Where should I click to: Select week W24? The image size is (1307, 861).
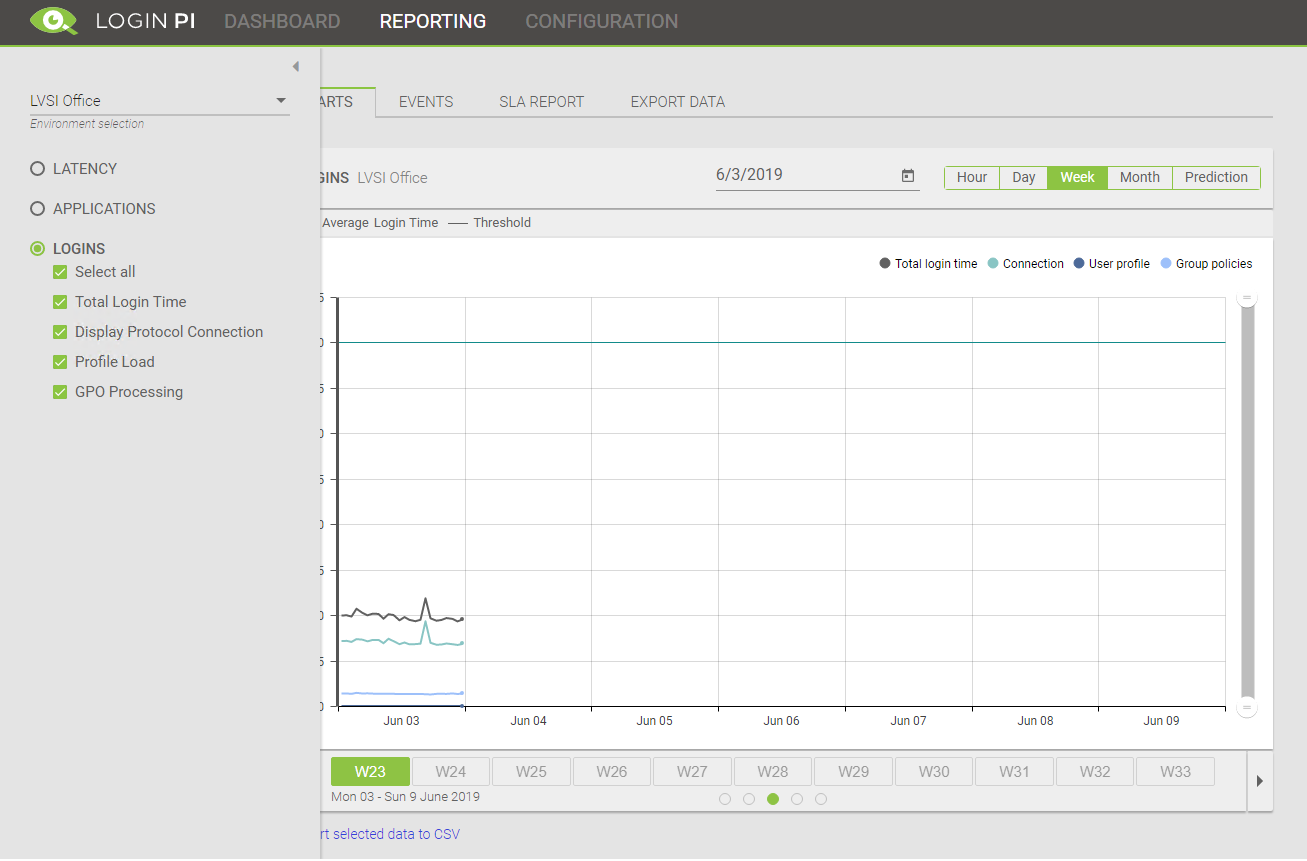[451, 772]
